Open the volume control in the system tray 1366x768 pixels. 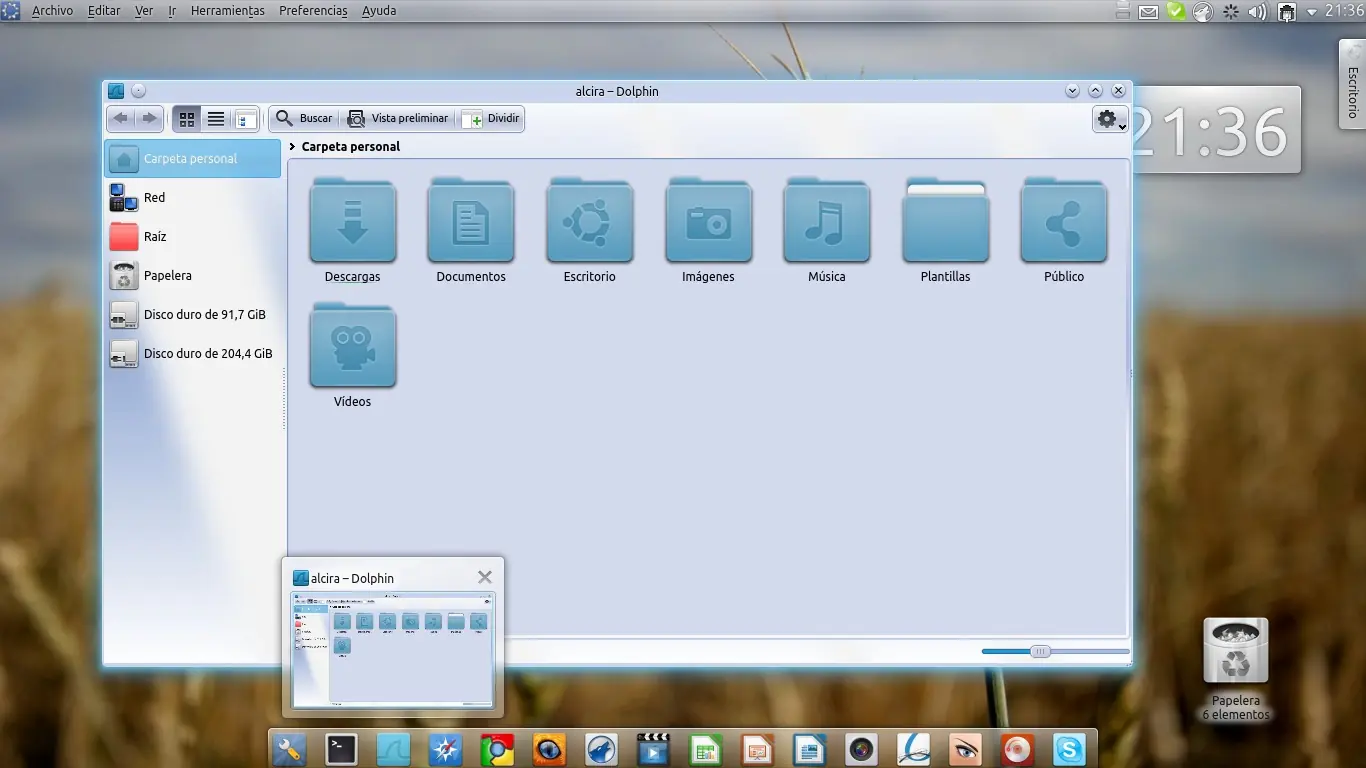(x=1257, y=11)
